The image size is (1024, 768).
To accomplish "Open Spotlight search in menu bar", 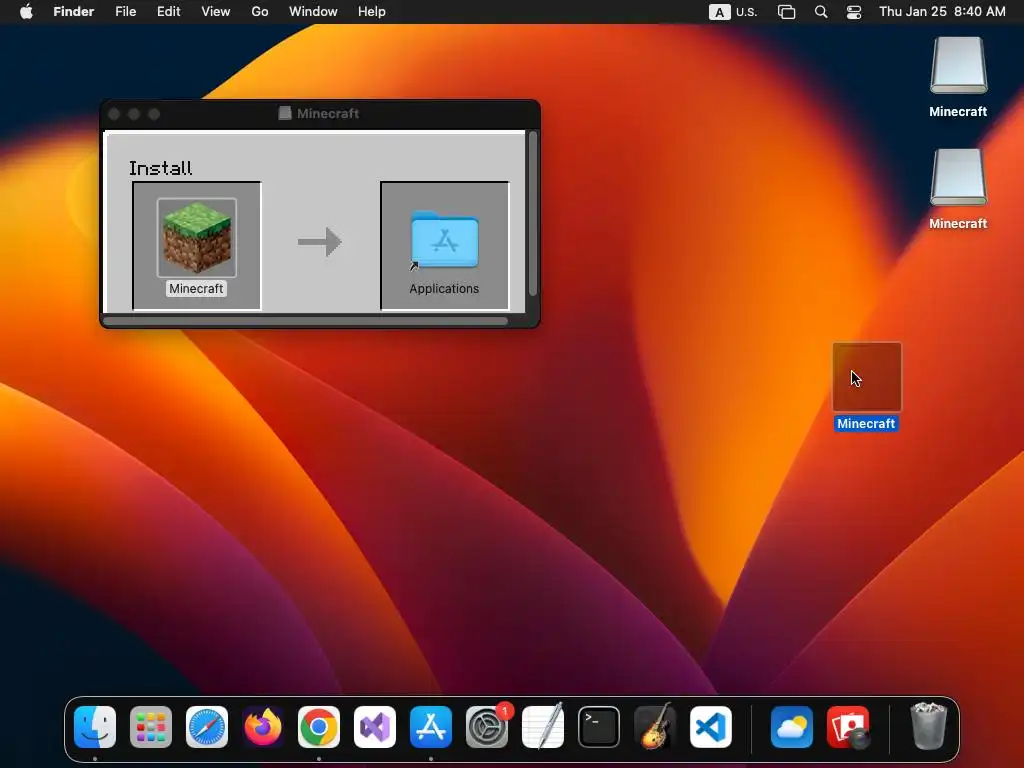I will click(x=821, y=12).
